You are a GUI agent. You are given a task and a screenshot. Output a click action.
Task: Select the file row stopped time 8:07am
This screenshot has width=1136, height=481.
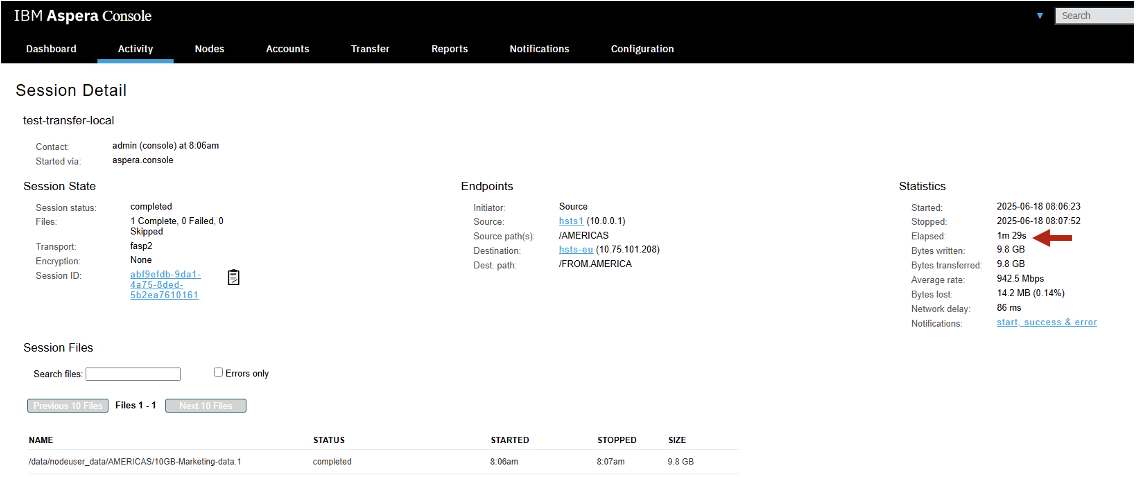(611, 461)
